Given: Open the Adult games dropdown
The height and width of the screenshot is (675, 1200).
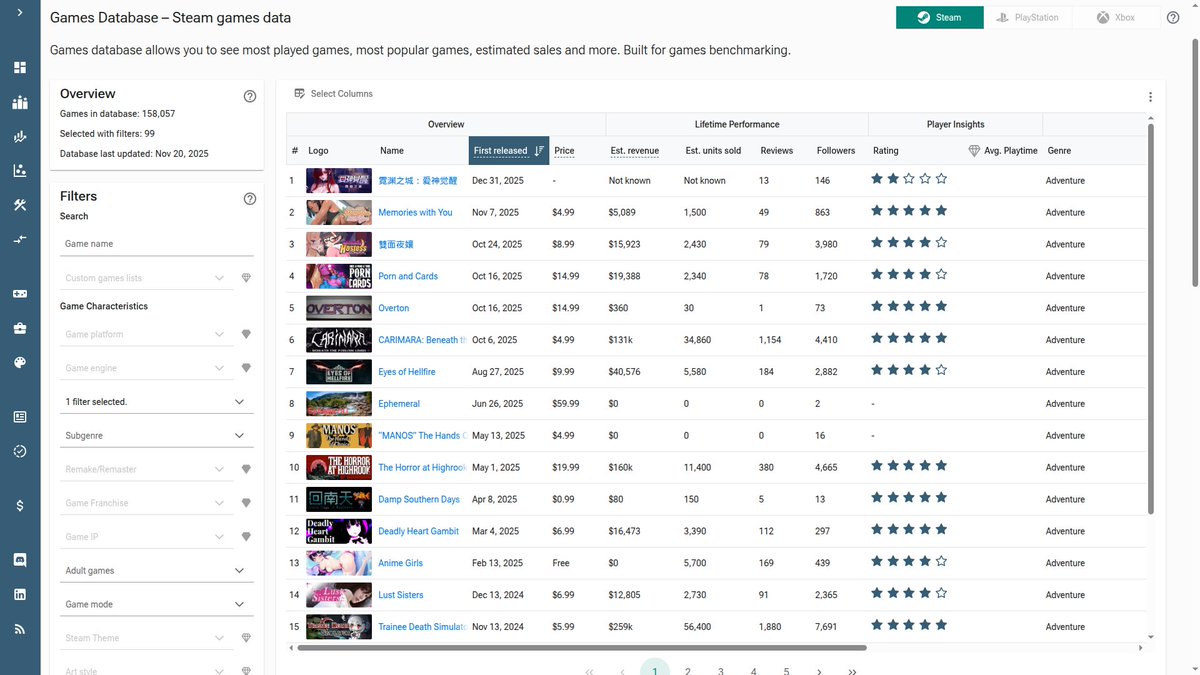Looking at the screenshot, I should 239,570.
